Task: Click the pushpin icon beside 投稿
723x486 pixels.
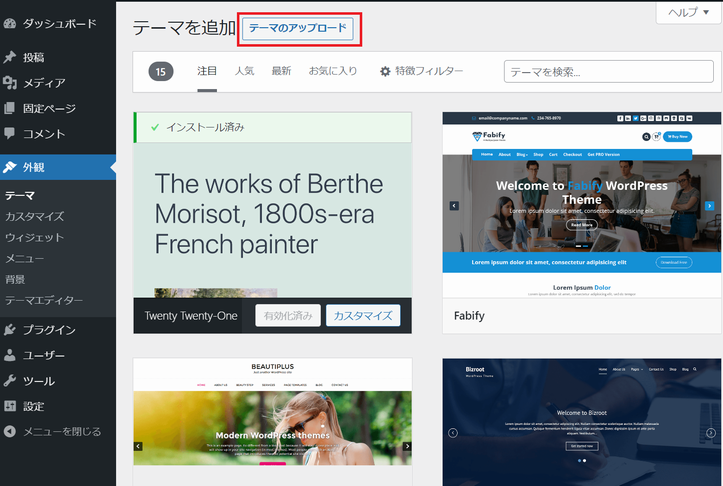Action: (10, 57)
